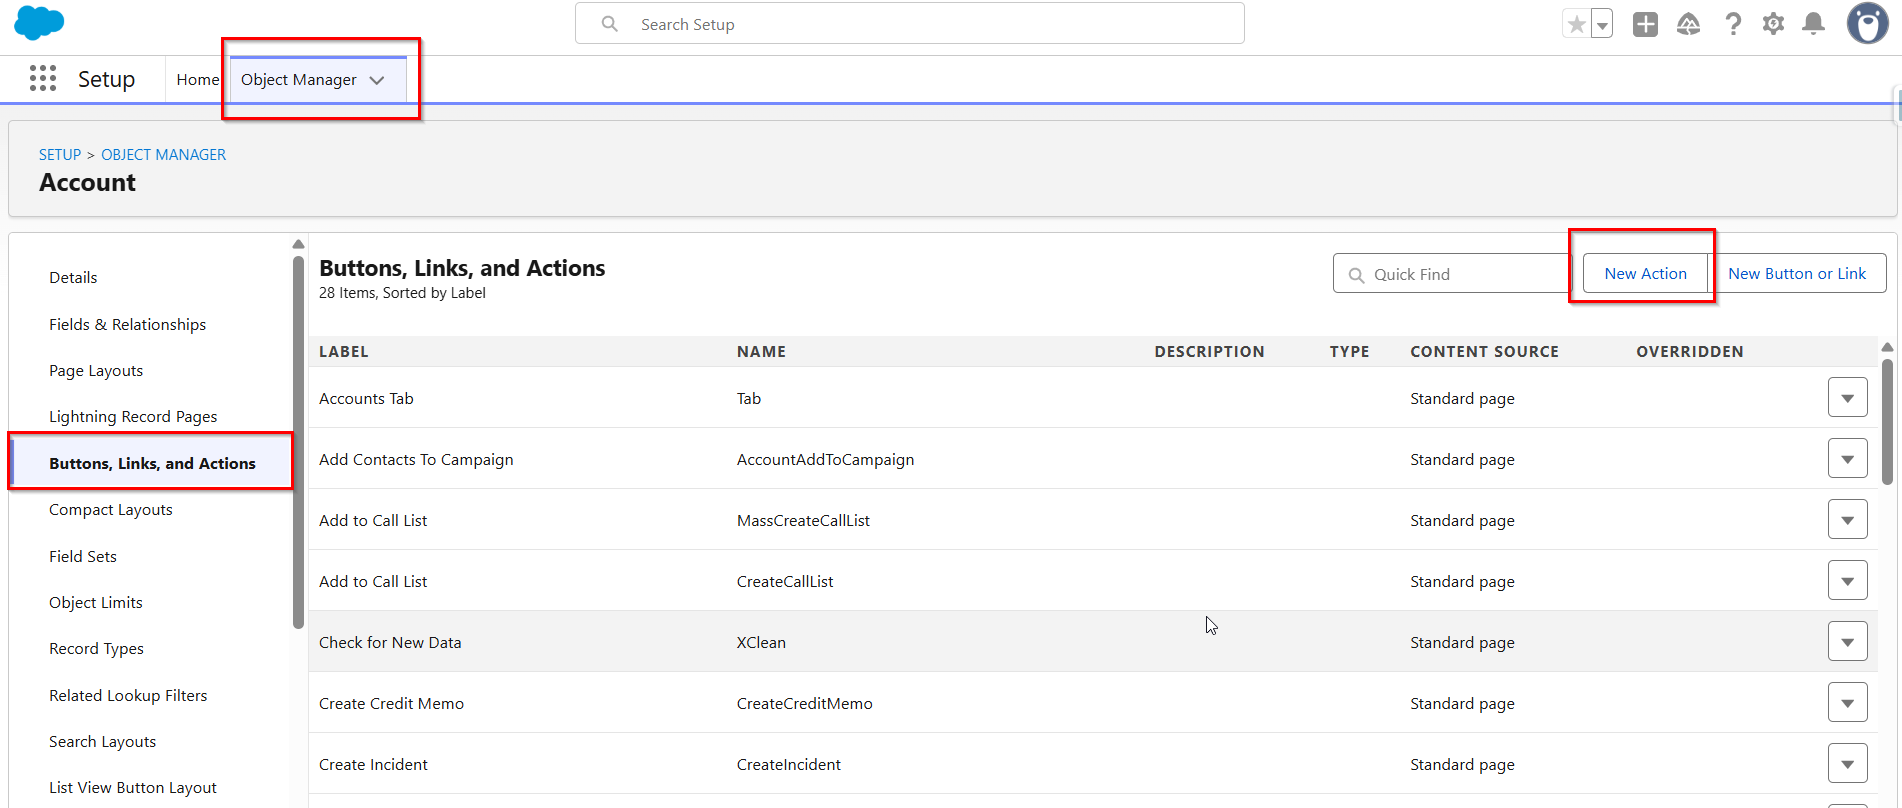Select Fields & Relationships in sidebar
Image resolution: width=1902 pixels, height=808 pixels.
pyautogui.click(x=127, y=324)
